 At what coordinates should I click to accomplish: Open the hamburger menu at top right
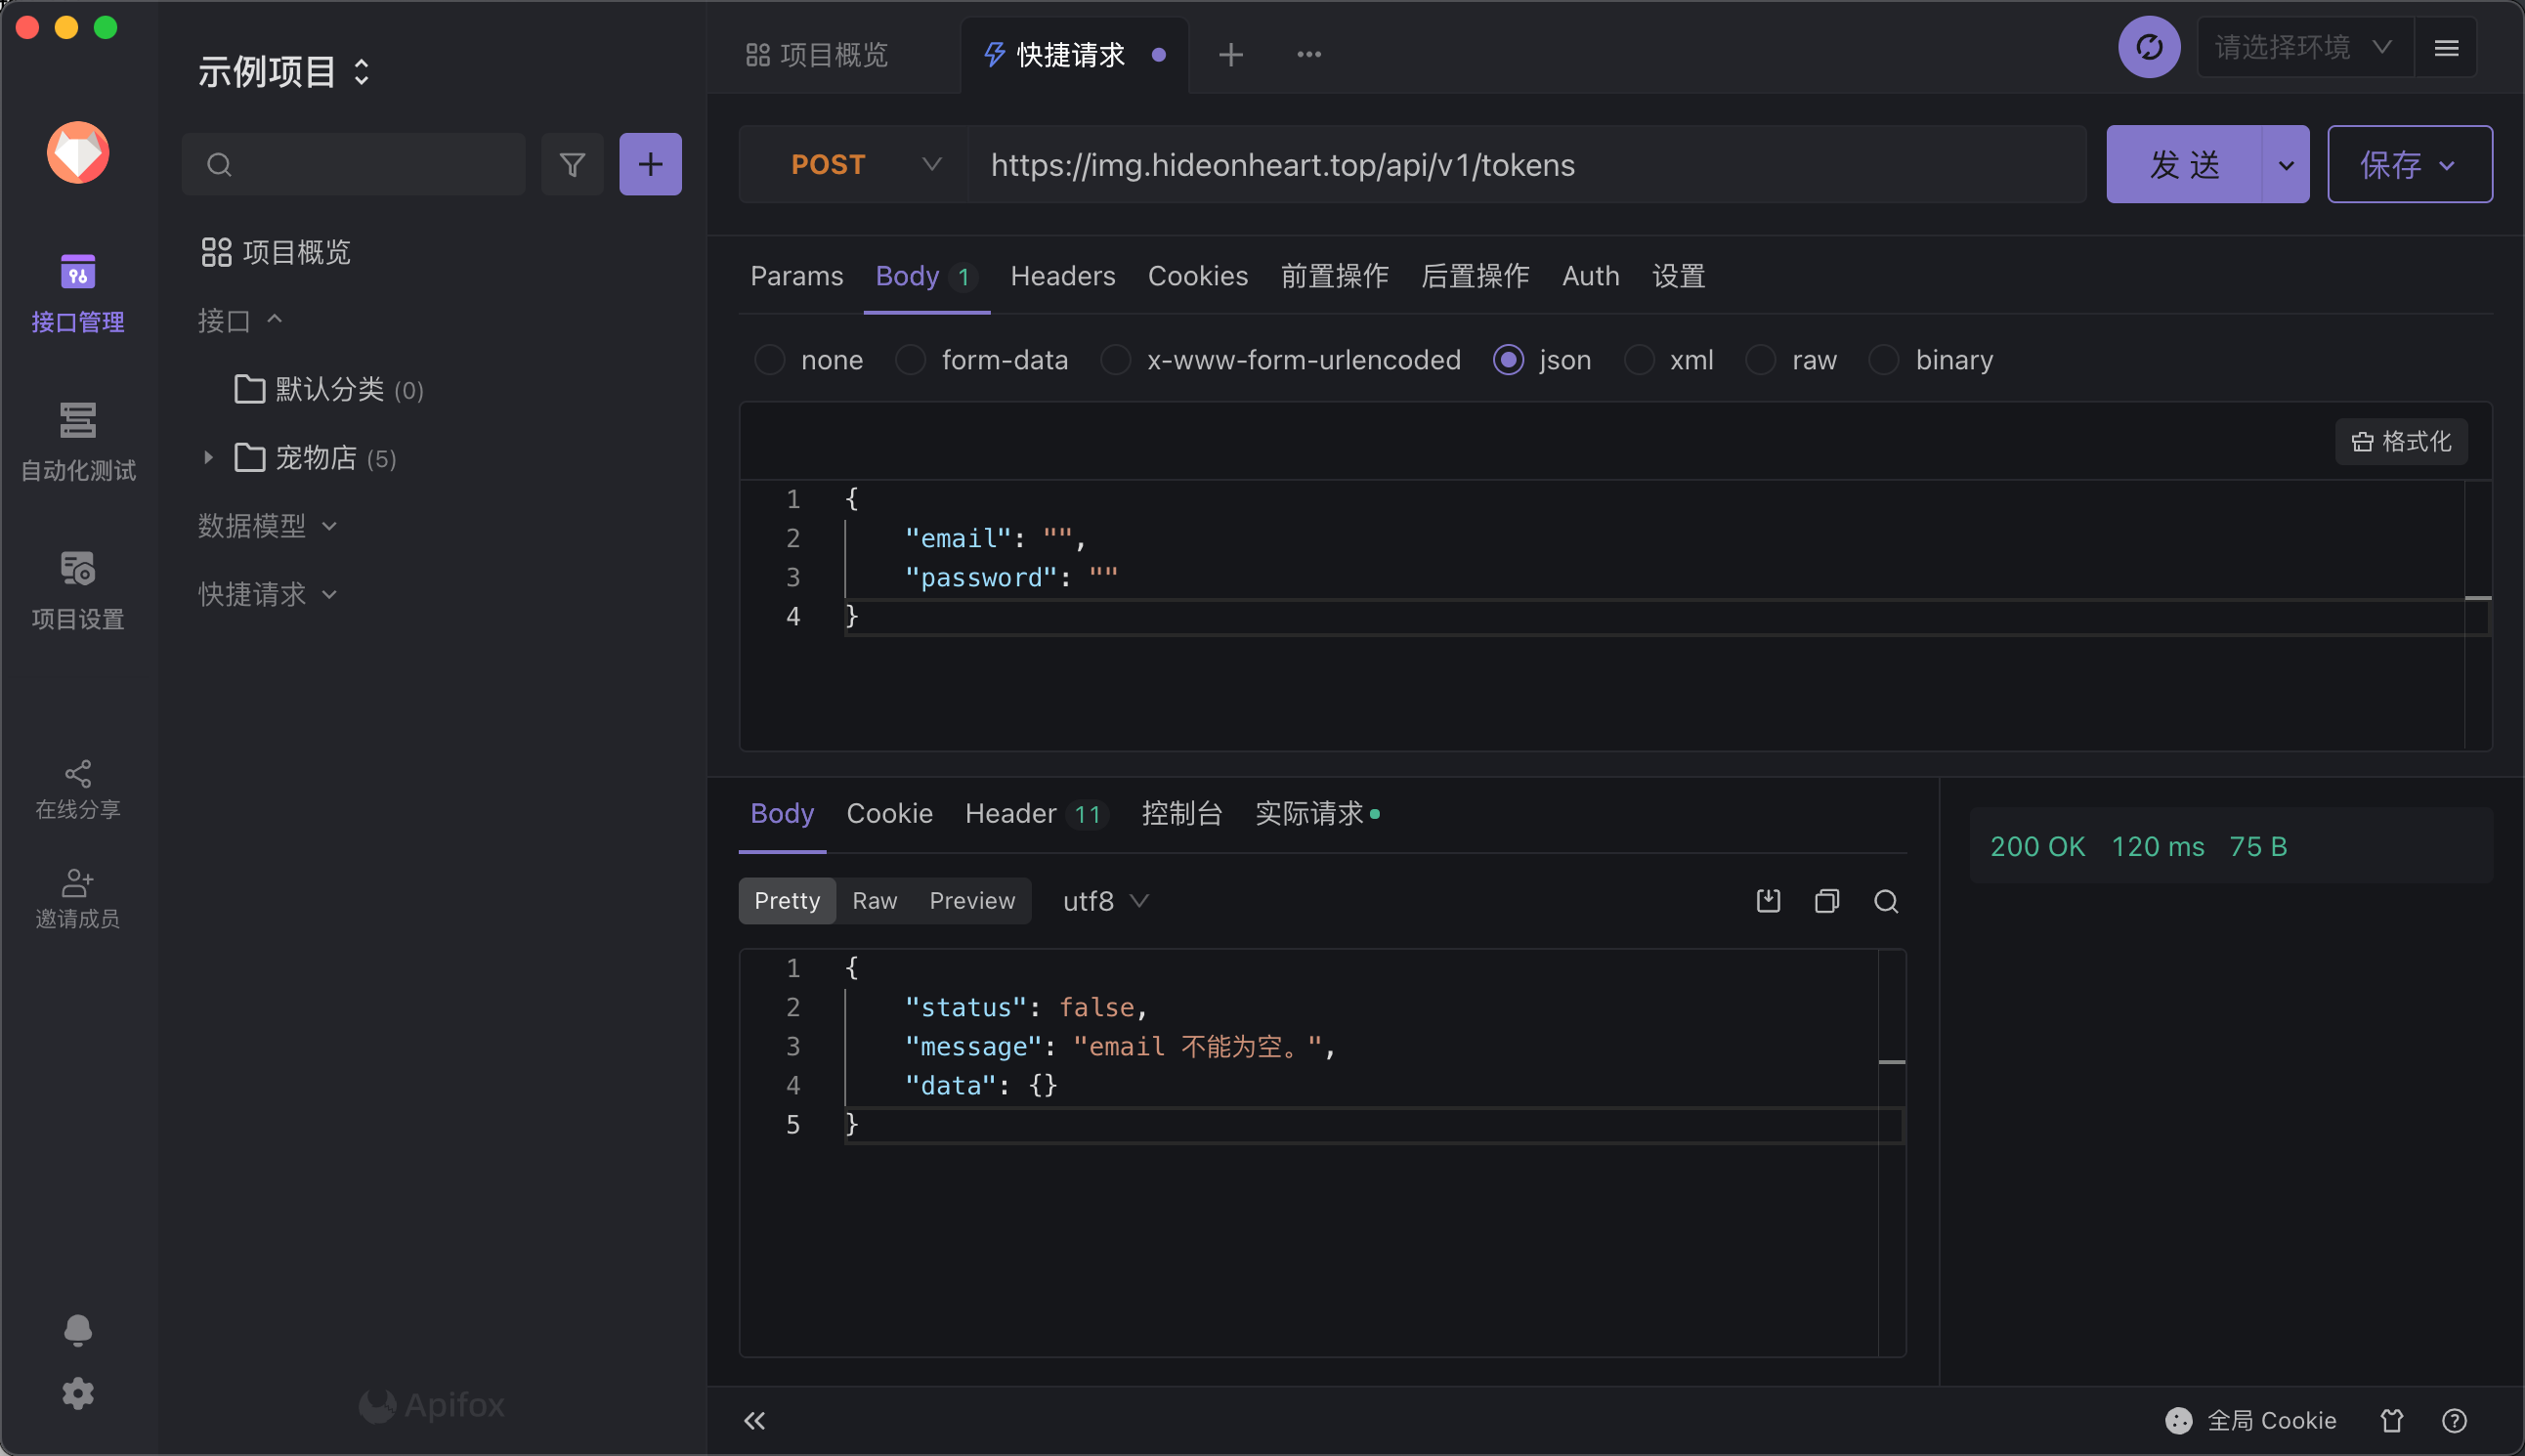(2446, 47)
